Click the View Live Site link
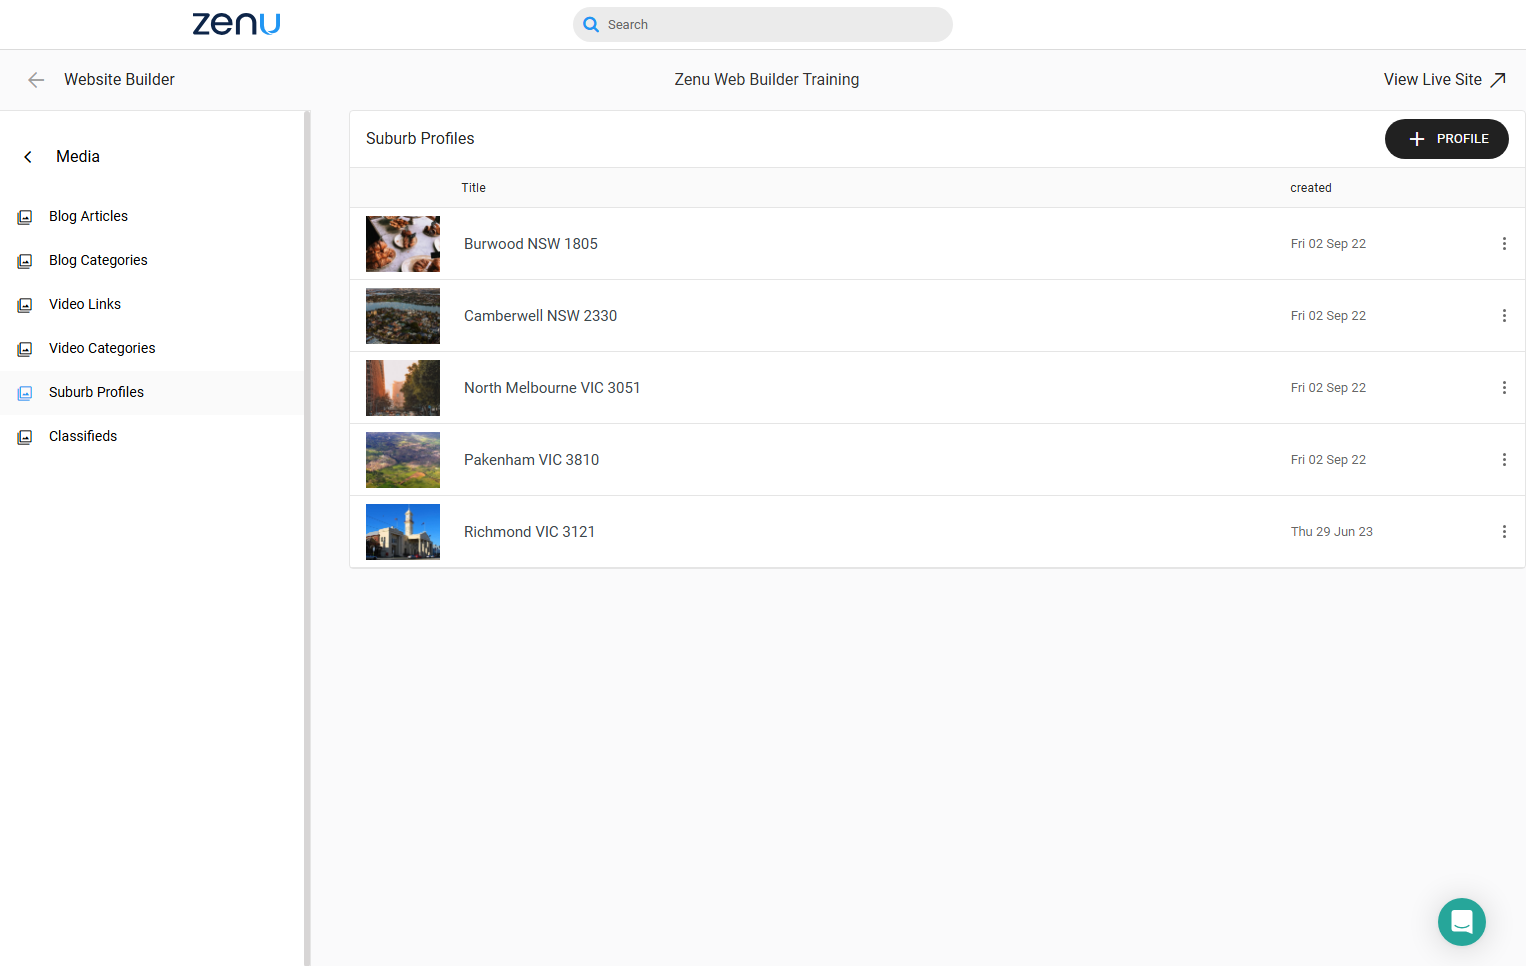The image size is (1526, 966). coord(1444,80)
